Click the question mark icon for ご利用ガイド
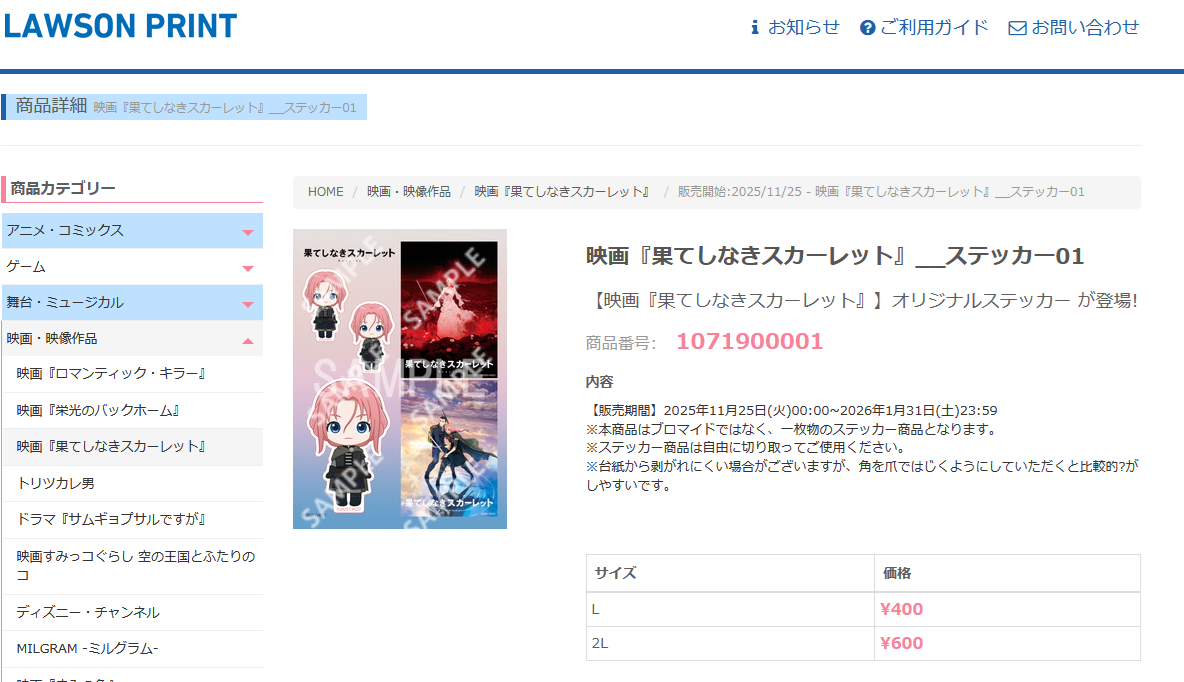Viewport: 1184px width, 682px height. pyautogui.click(x=867, y=28)
